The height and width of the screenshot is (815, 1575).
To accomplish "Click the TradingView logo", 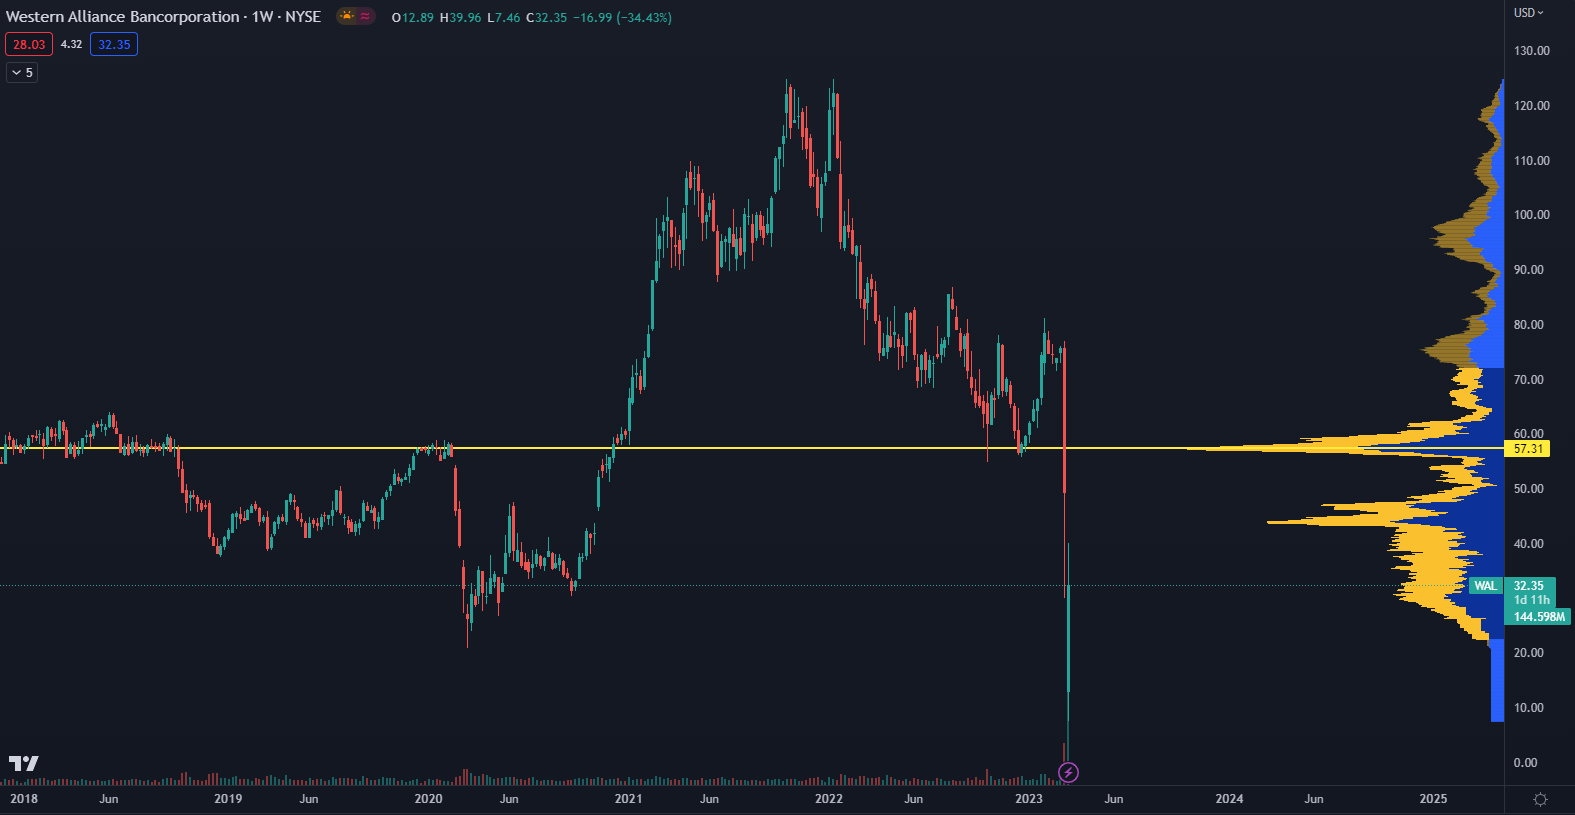I will point(24,763).
